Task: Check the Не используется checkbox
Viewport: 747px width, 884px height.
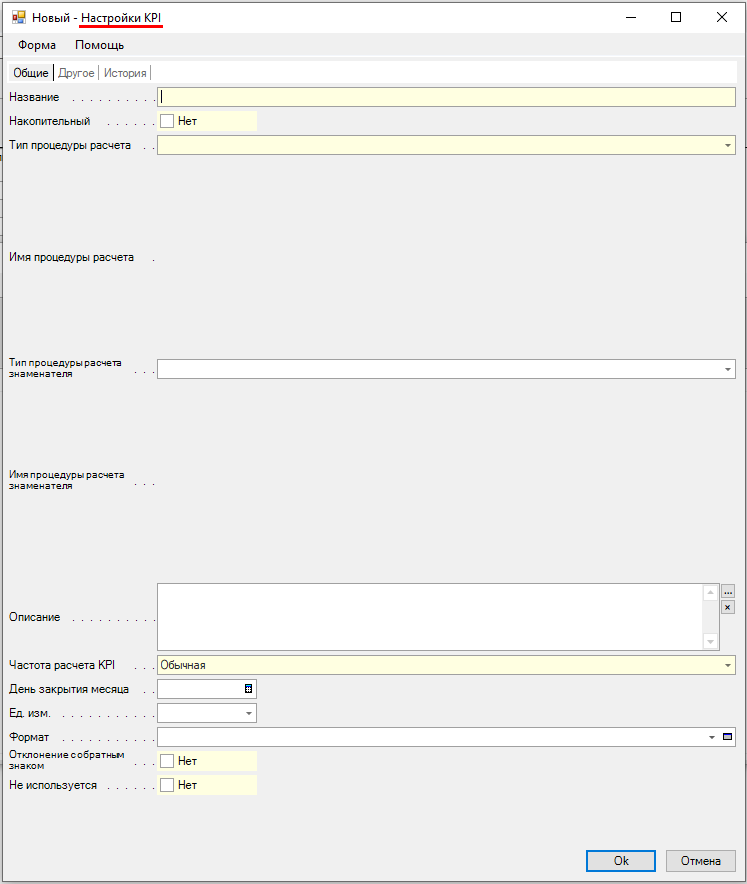Action: 167,785
